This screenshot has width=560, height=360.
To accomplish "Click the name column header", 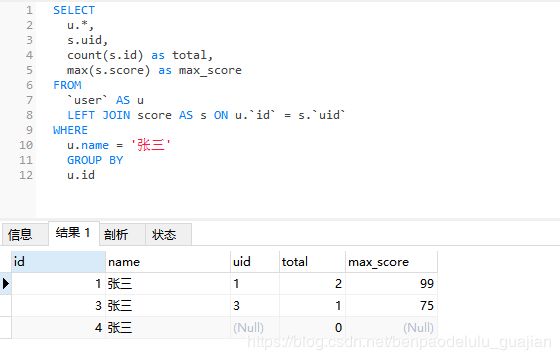I will 168,262.
